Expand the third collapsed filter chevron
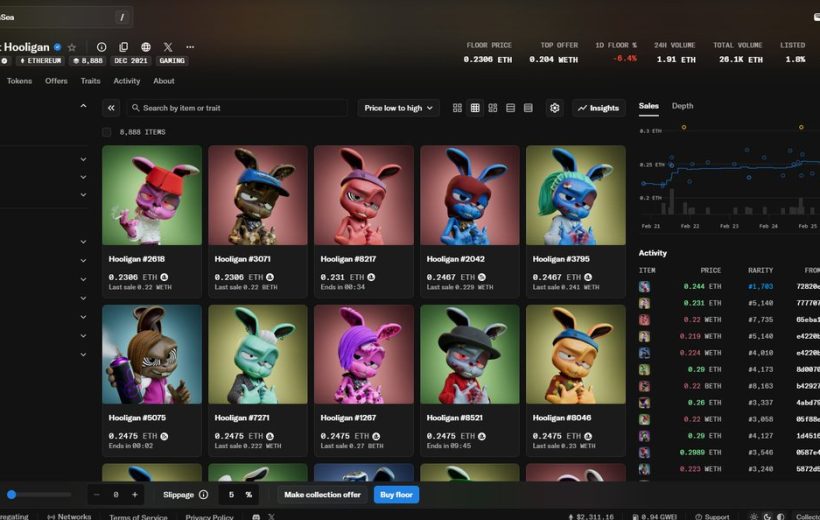This screenshot has width=820, height=520. click(x=83, y=195)
